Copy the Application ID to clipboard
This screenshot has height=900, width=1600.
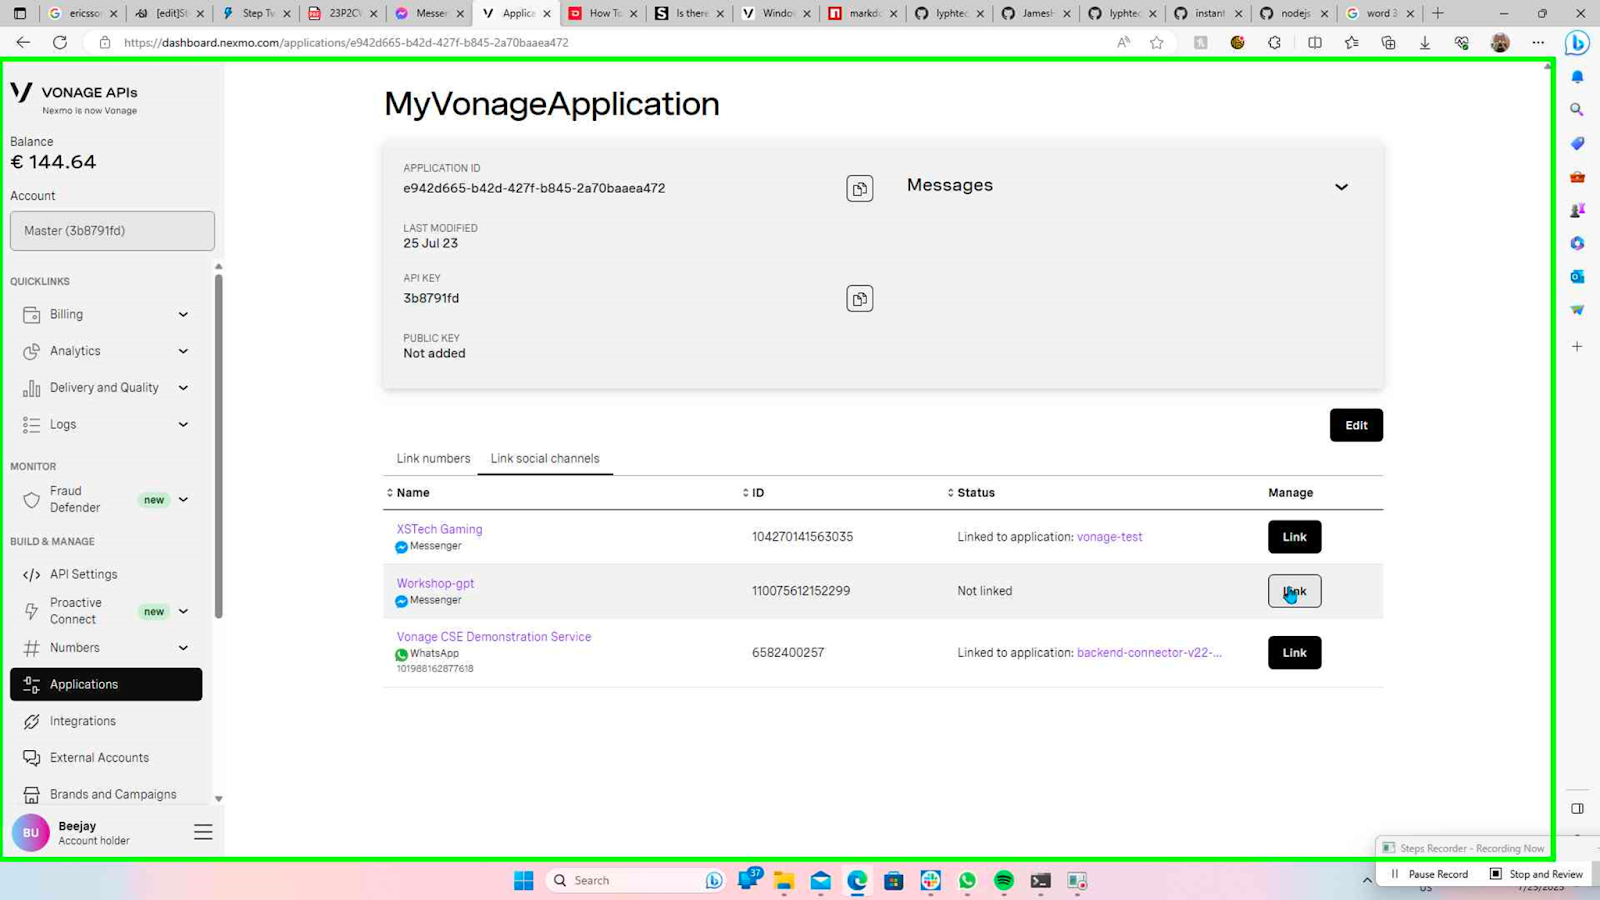859,188
